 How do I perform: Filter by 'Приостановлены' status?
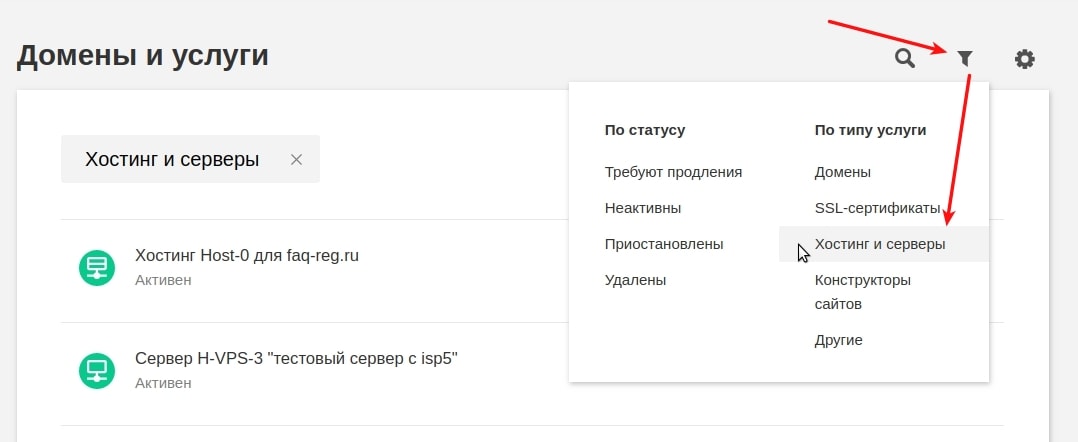(664, 244)
